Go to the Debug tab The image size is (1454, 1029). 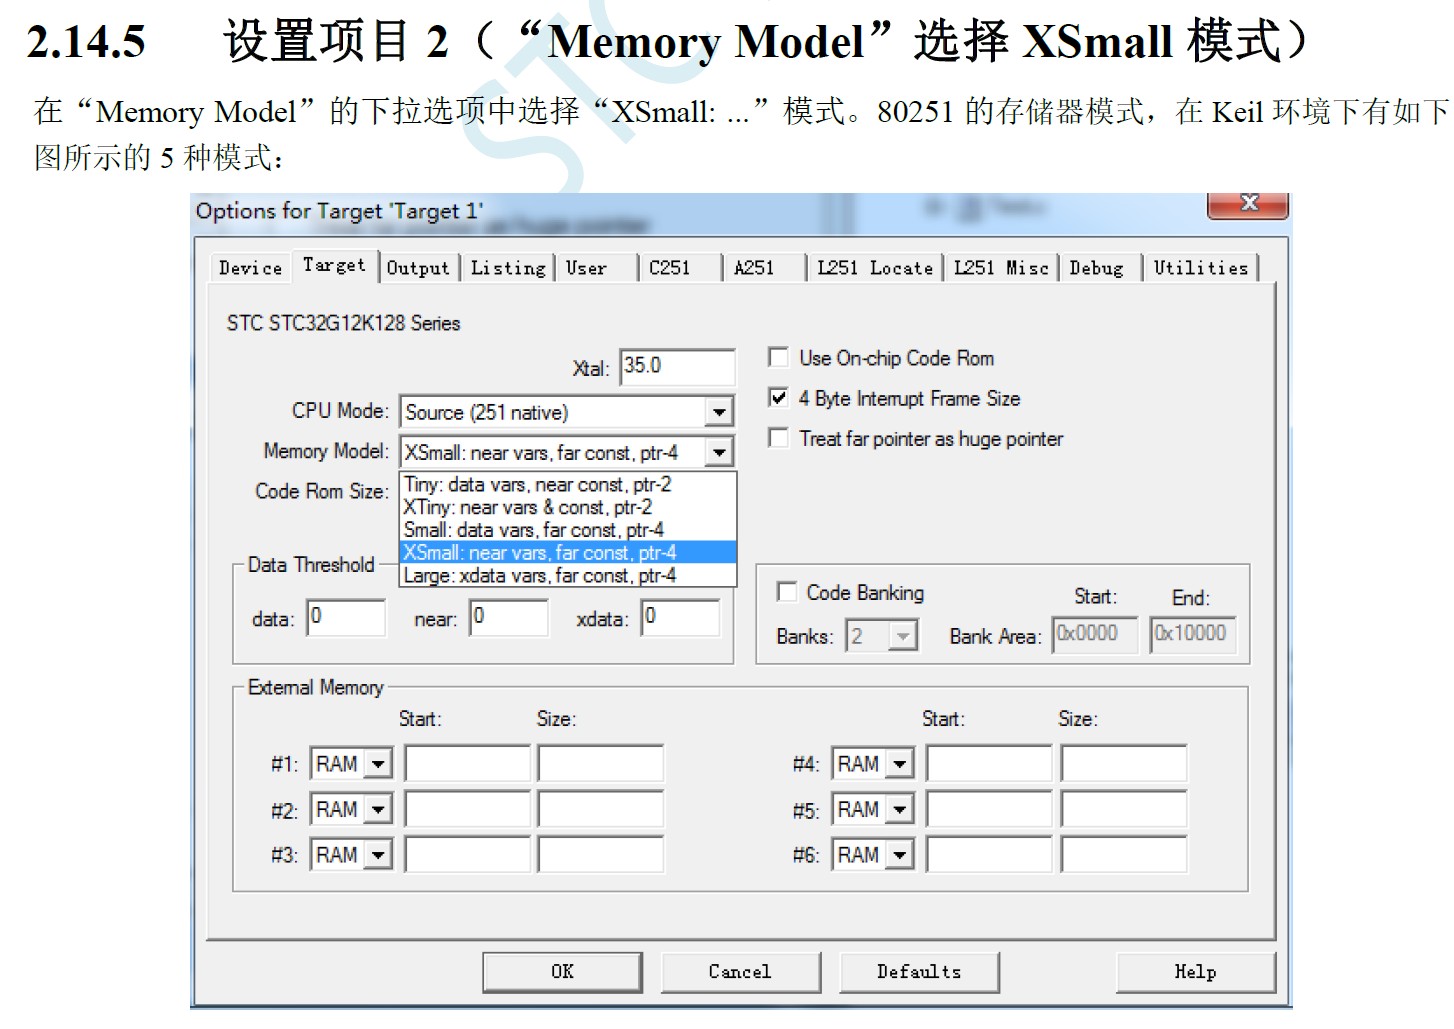[1096, 268]
